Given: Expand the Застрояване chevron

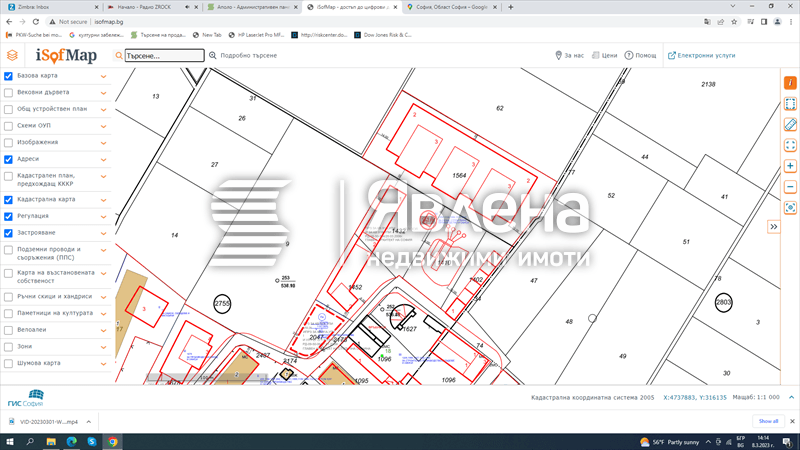Looking at the screenshot, I should [x=104, y=234].
